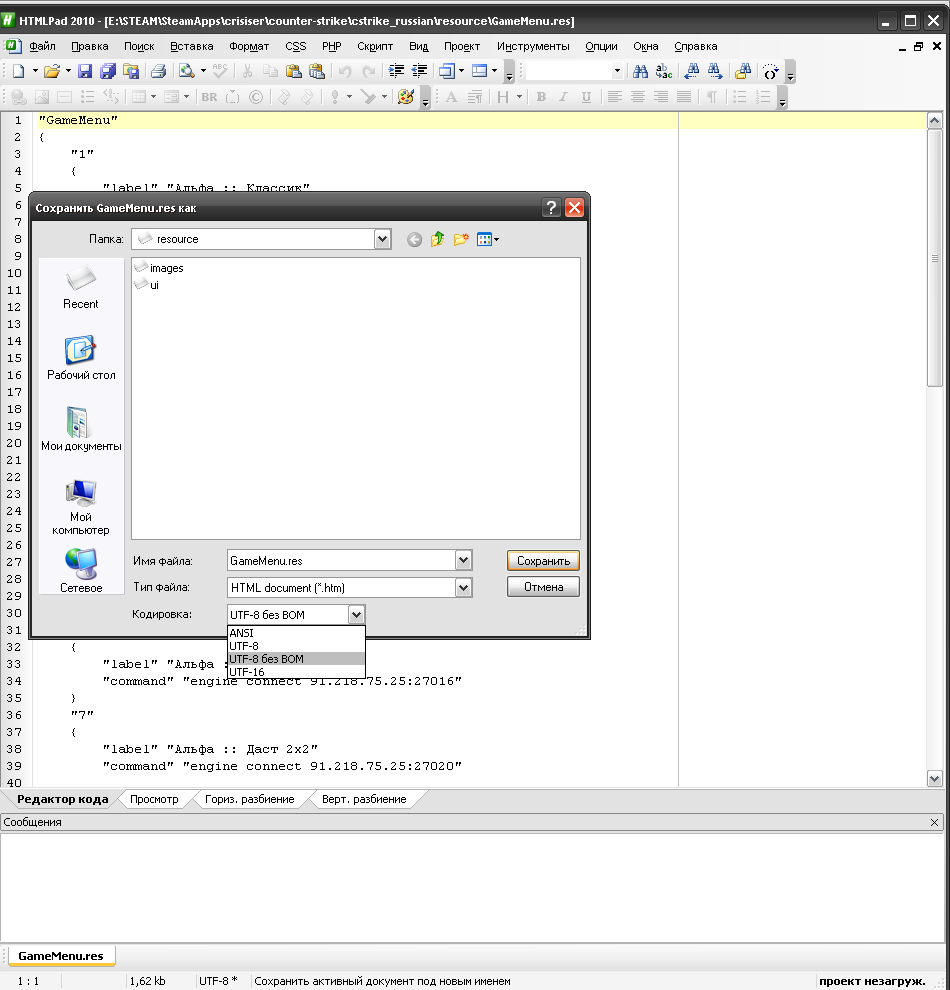Click the Paste clipboard toolbar icon
Screen dimensions: 950x990
[294, 71]
